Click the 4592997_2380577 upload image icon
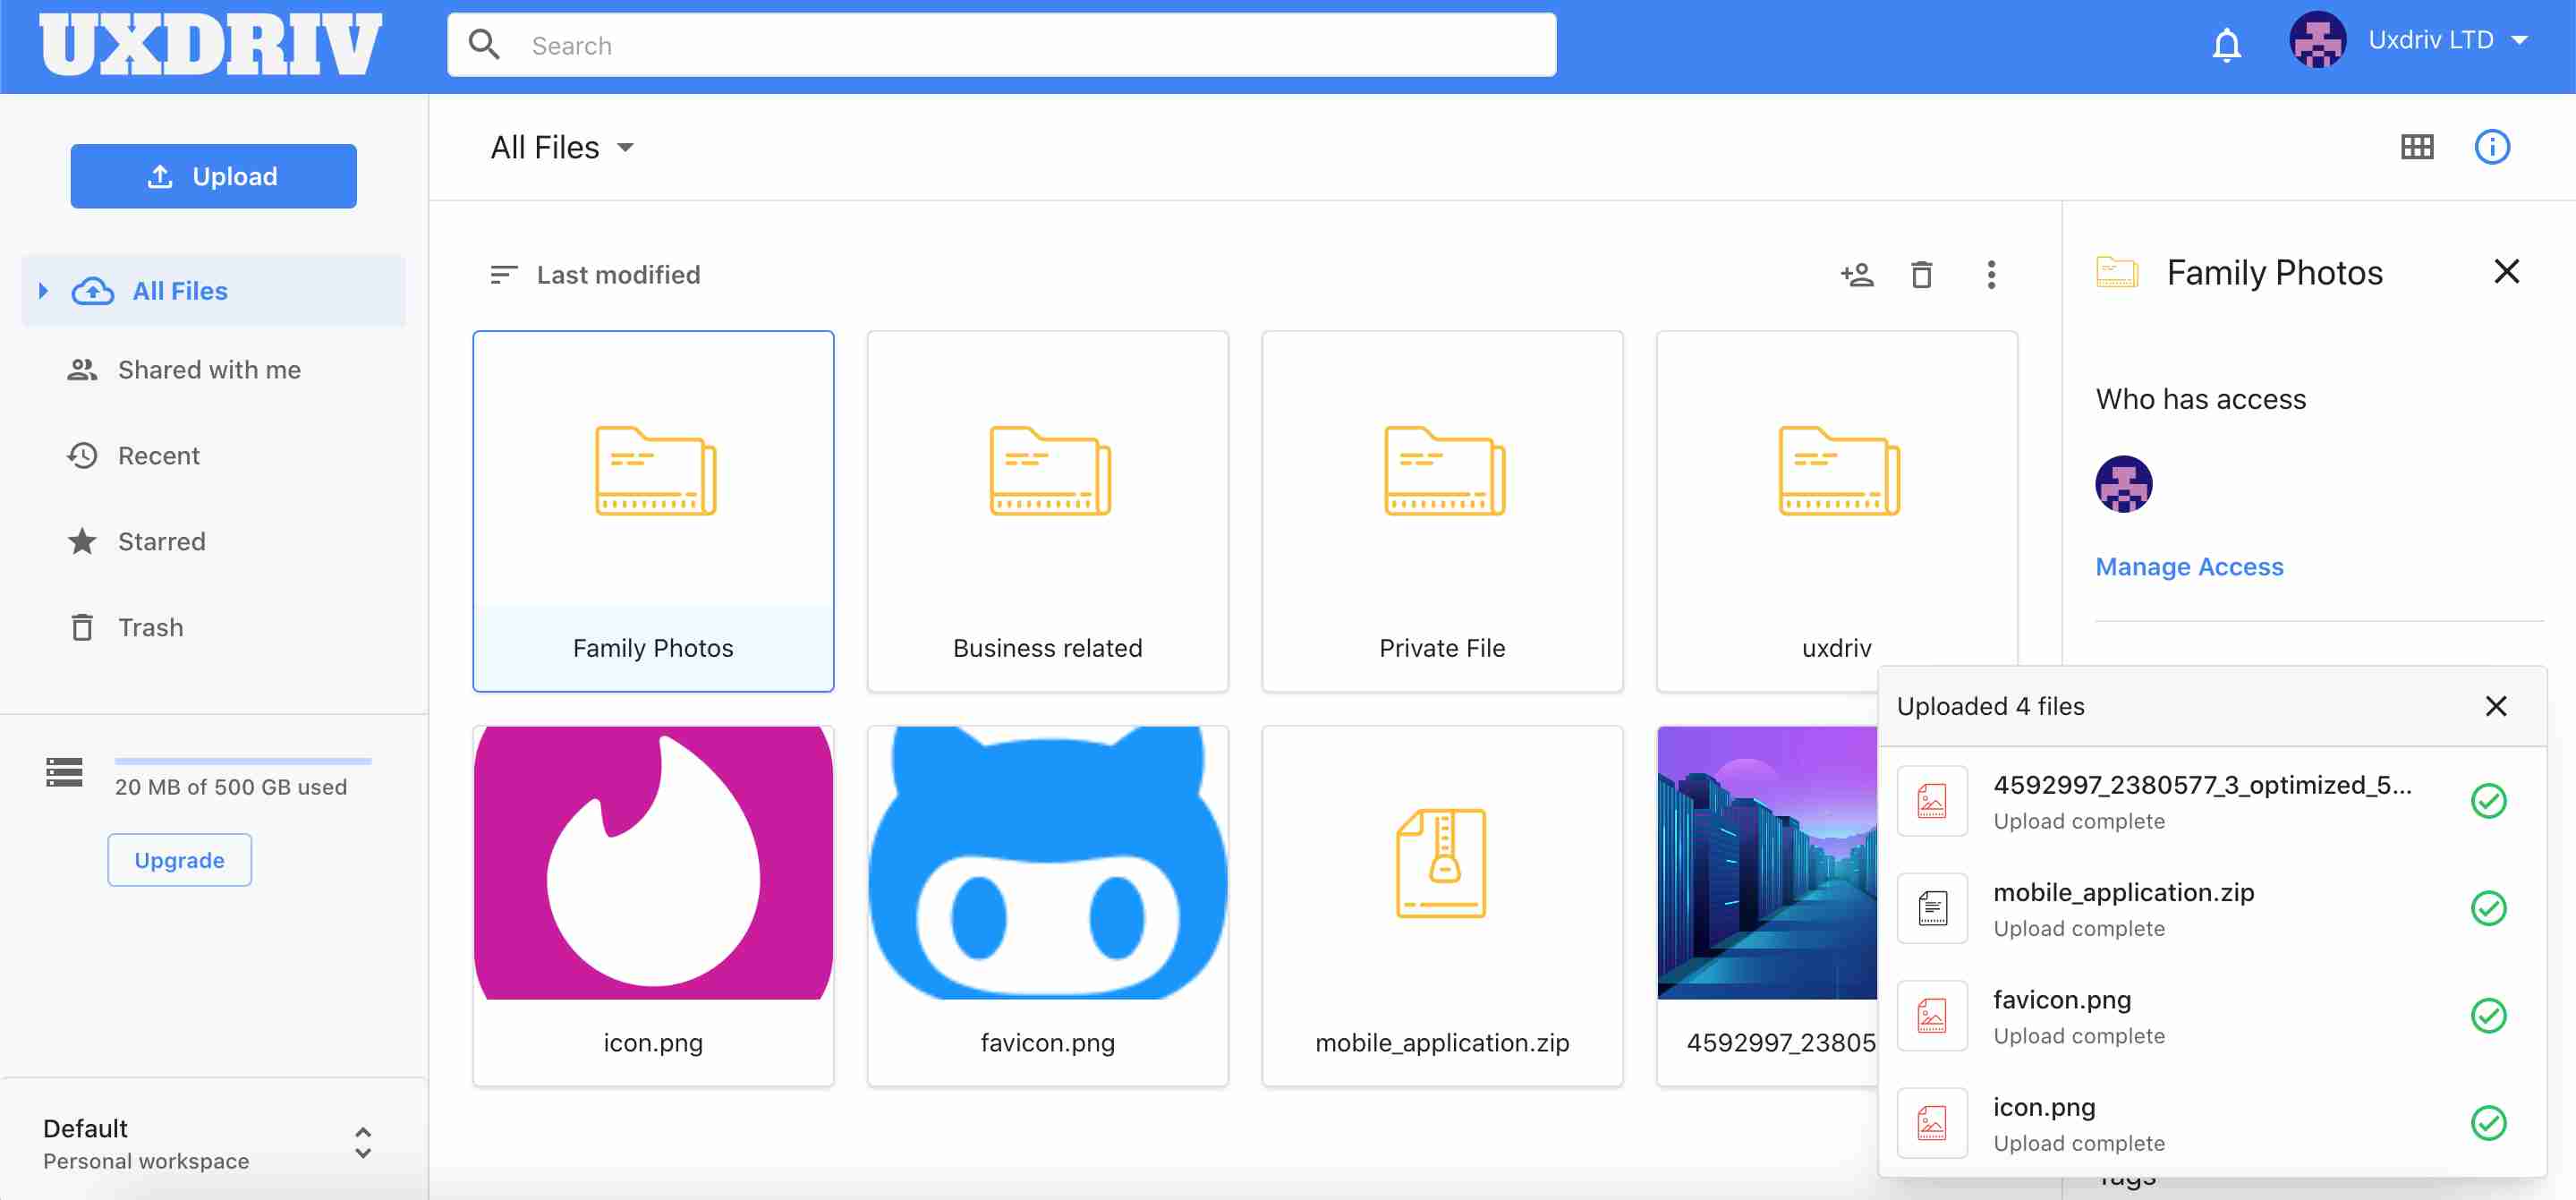Viewport: 2576px width, 1200px height. (x=1932, y=801)
